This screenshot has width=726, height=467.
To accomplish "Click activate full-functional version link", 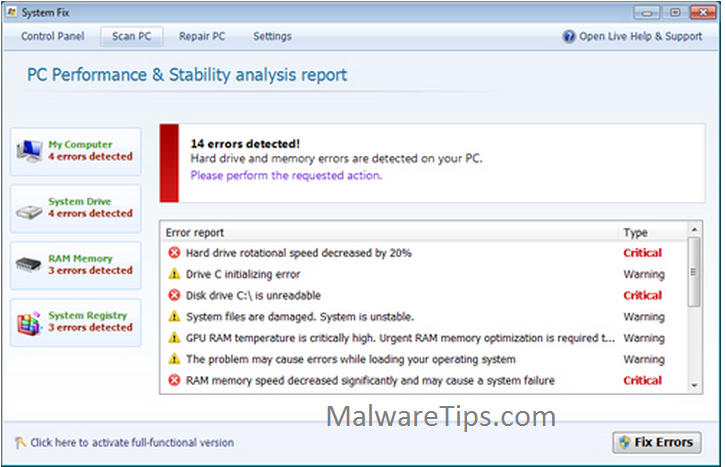I will (x=132, y=442).
